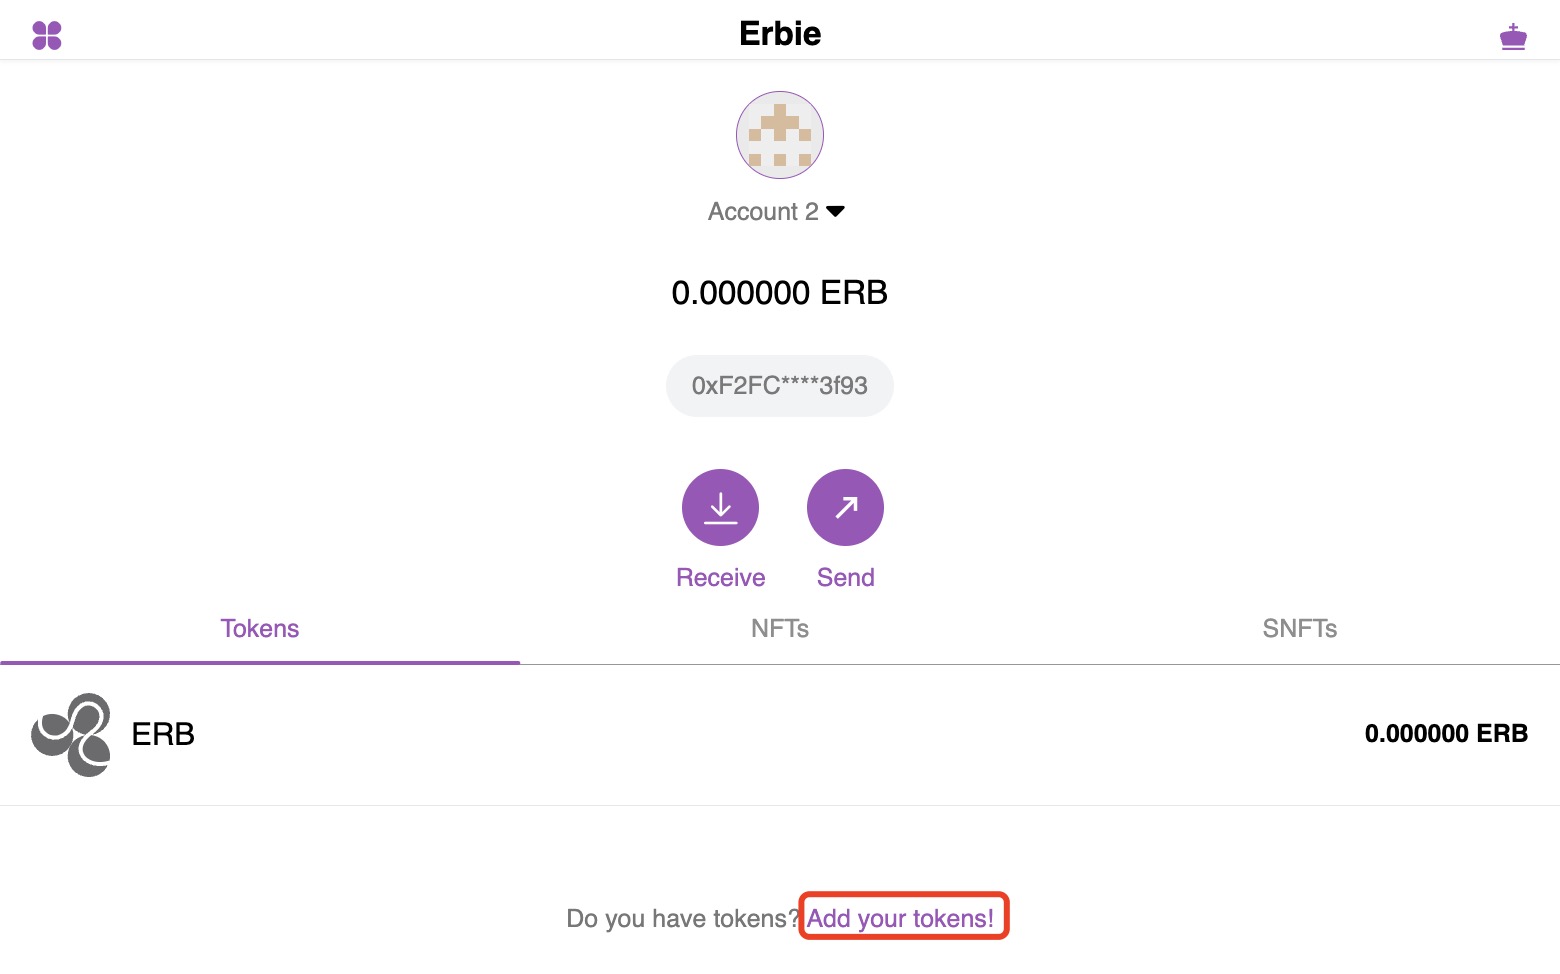Viewport: 1560px width, 974px height.
Task: Click the pixelated account avatar
Action: coord(780,135)
